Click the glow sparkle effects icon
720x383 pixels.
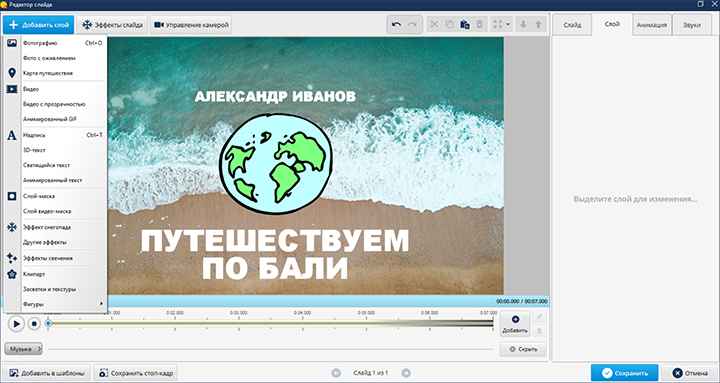click(x=12, y=258)
